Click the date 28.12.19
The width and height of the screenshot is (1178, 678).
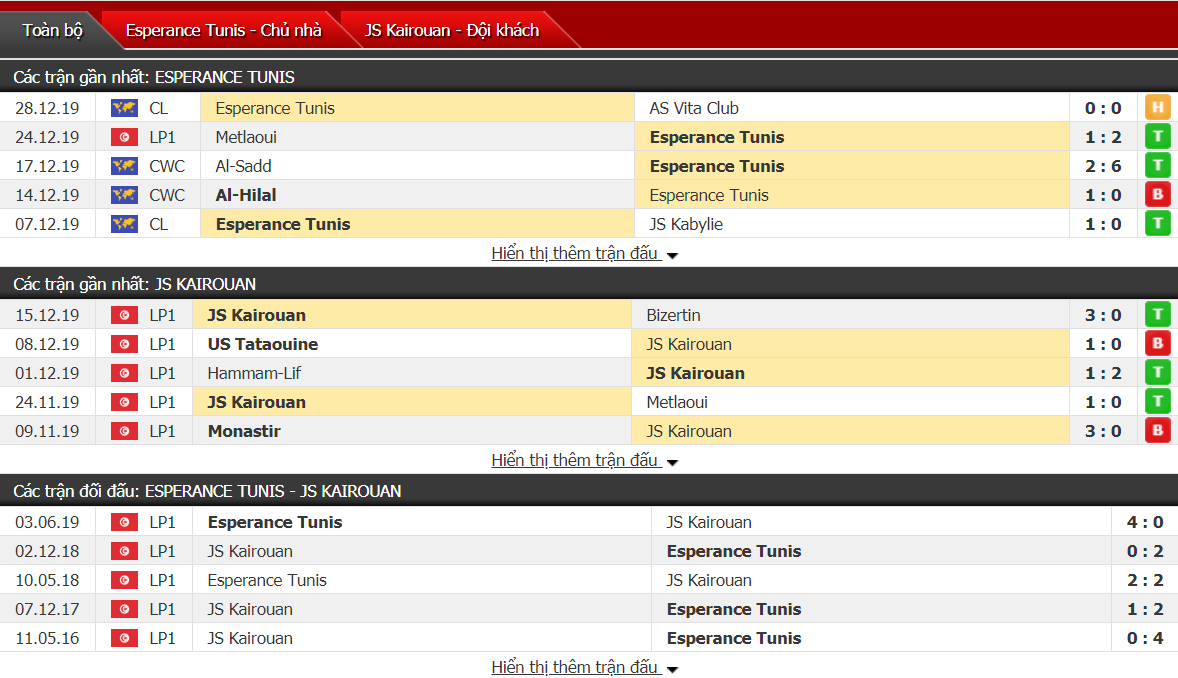(47, 108)
